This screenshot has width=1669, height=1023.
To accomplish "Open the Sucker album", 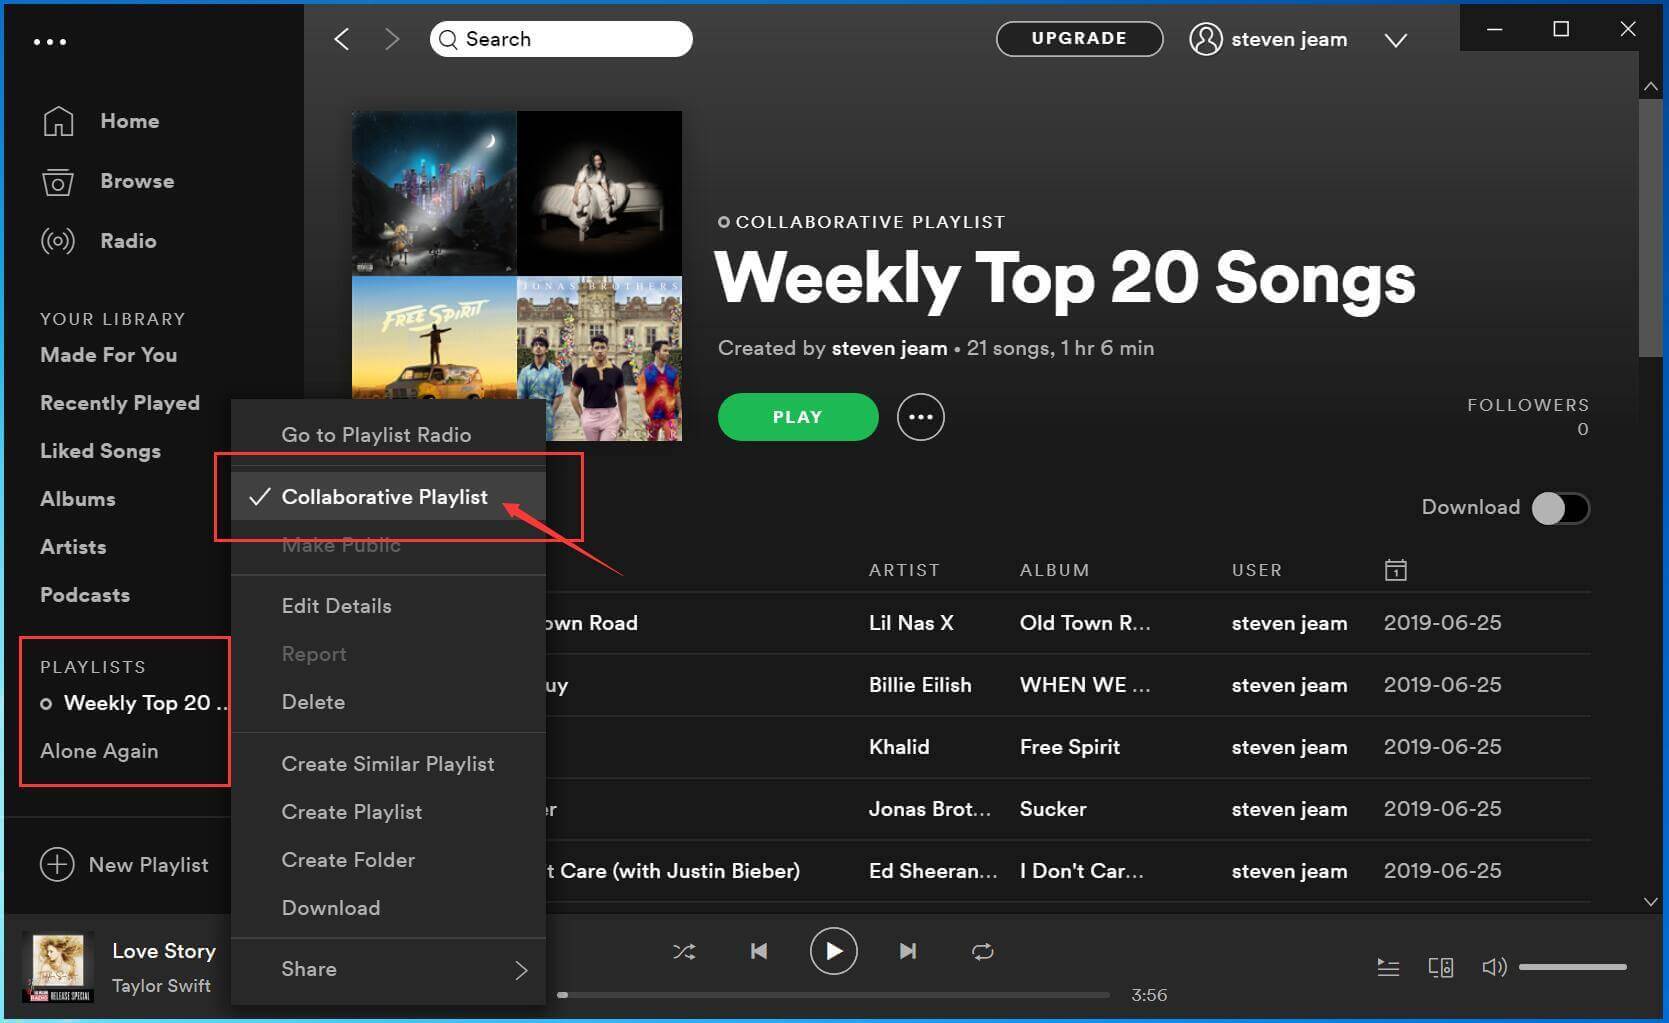I will [1053, 809].
